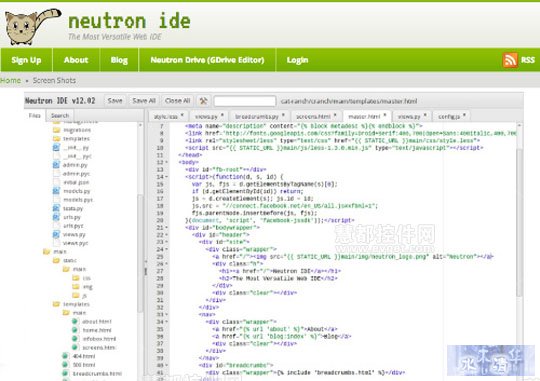Go to the Home breadcrumb link
This screenshot has height=381, width=540.
click(10, 81)
